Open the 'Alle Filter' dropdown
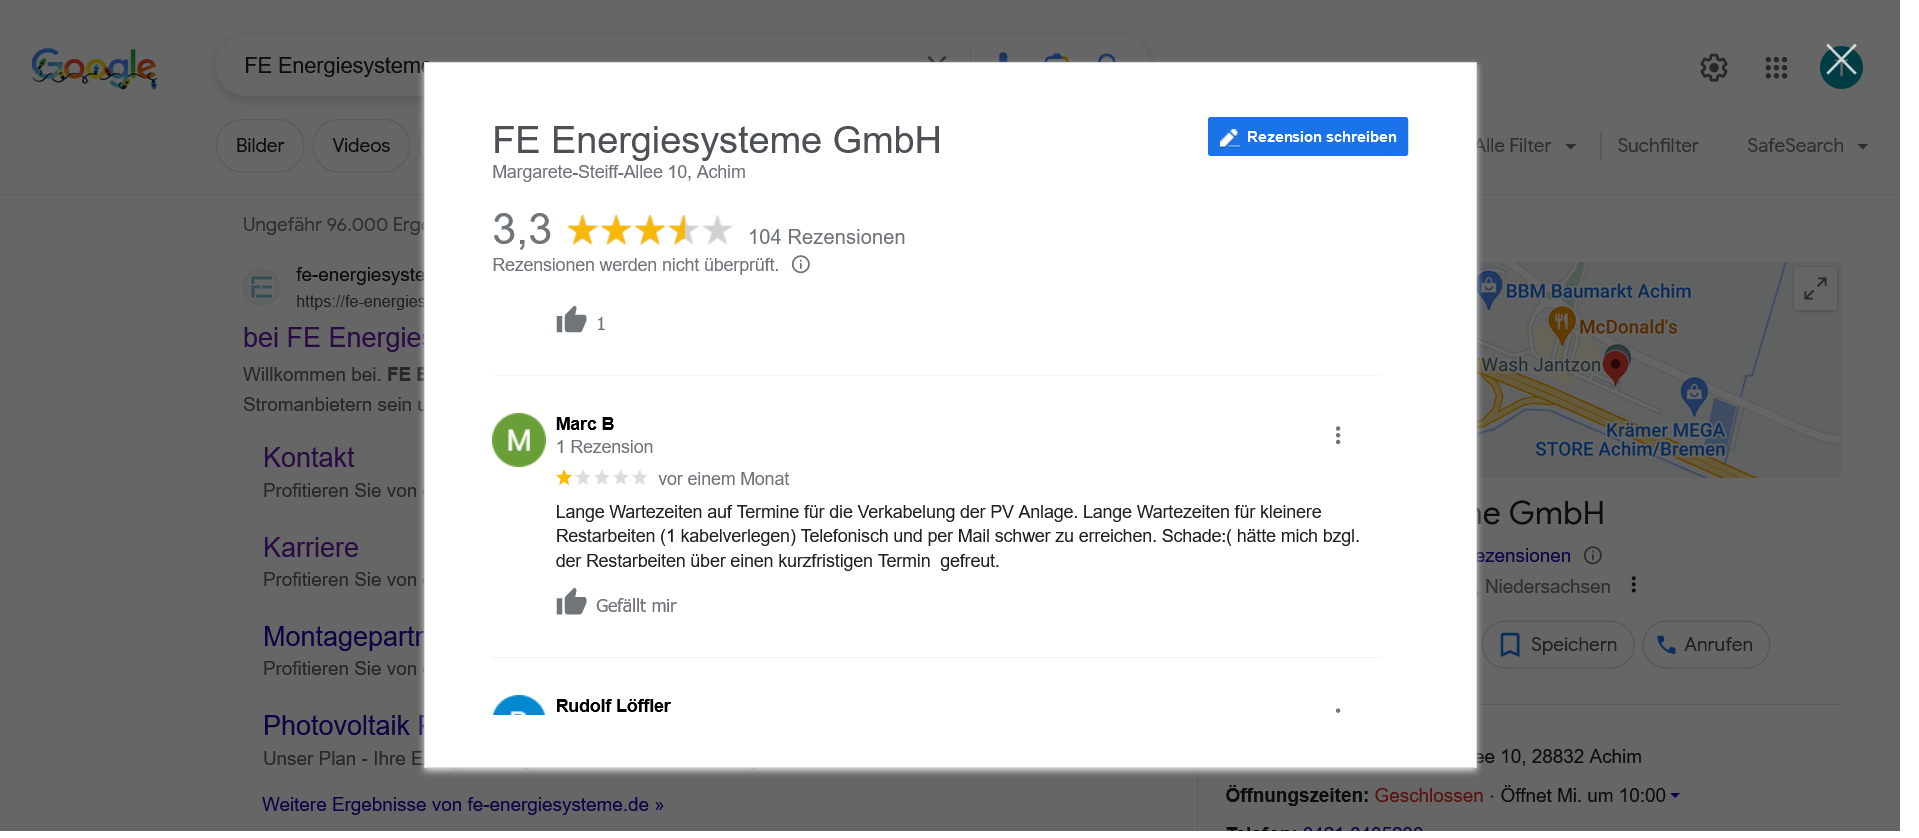 point(1525,146)
